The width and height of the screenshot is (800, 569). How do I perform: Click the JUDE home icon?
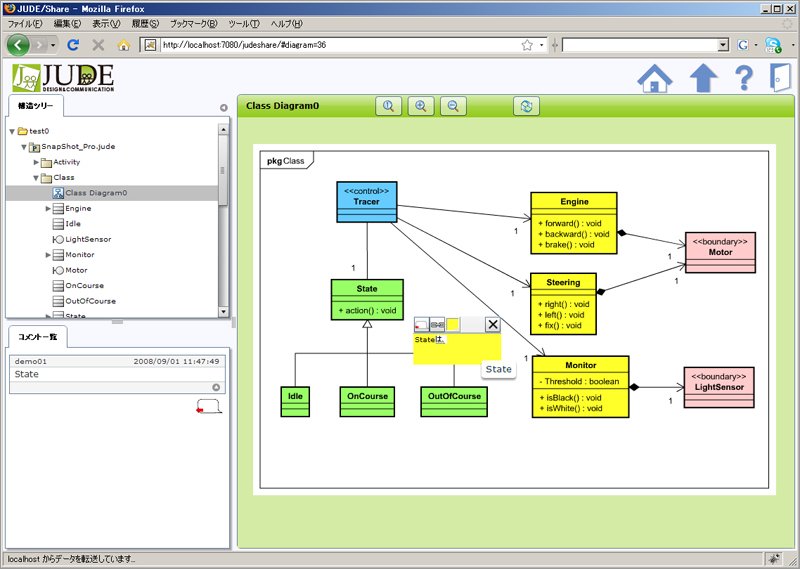pos(655,79)
